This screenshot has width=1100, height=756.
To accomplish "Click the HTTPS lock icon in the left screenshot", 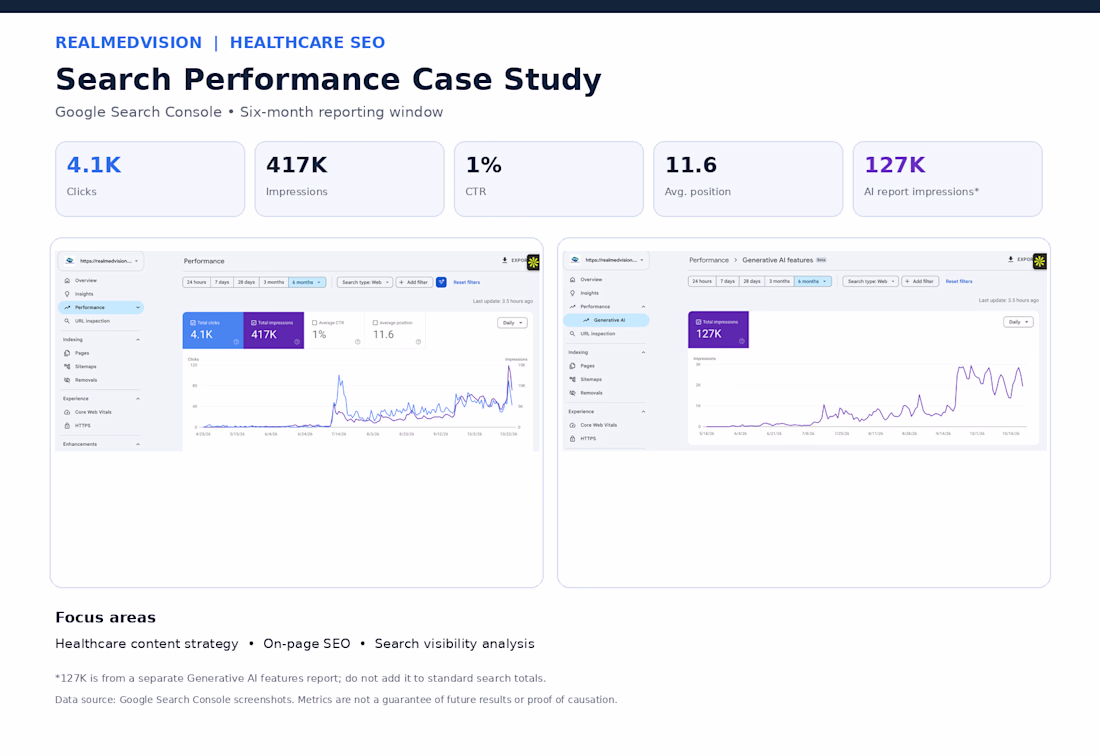I will coord(67,426).
